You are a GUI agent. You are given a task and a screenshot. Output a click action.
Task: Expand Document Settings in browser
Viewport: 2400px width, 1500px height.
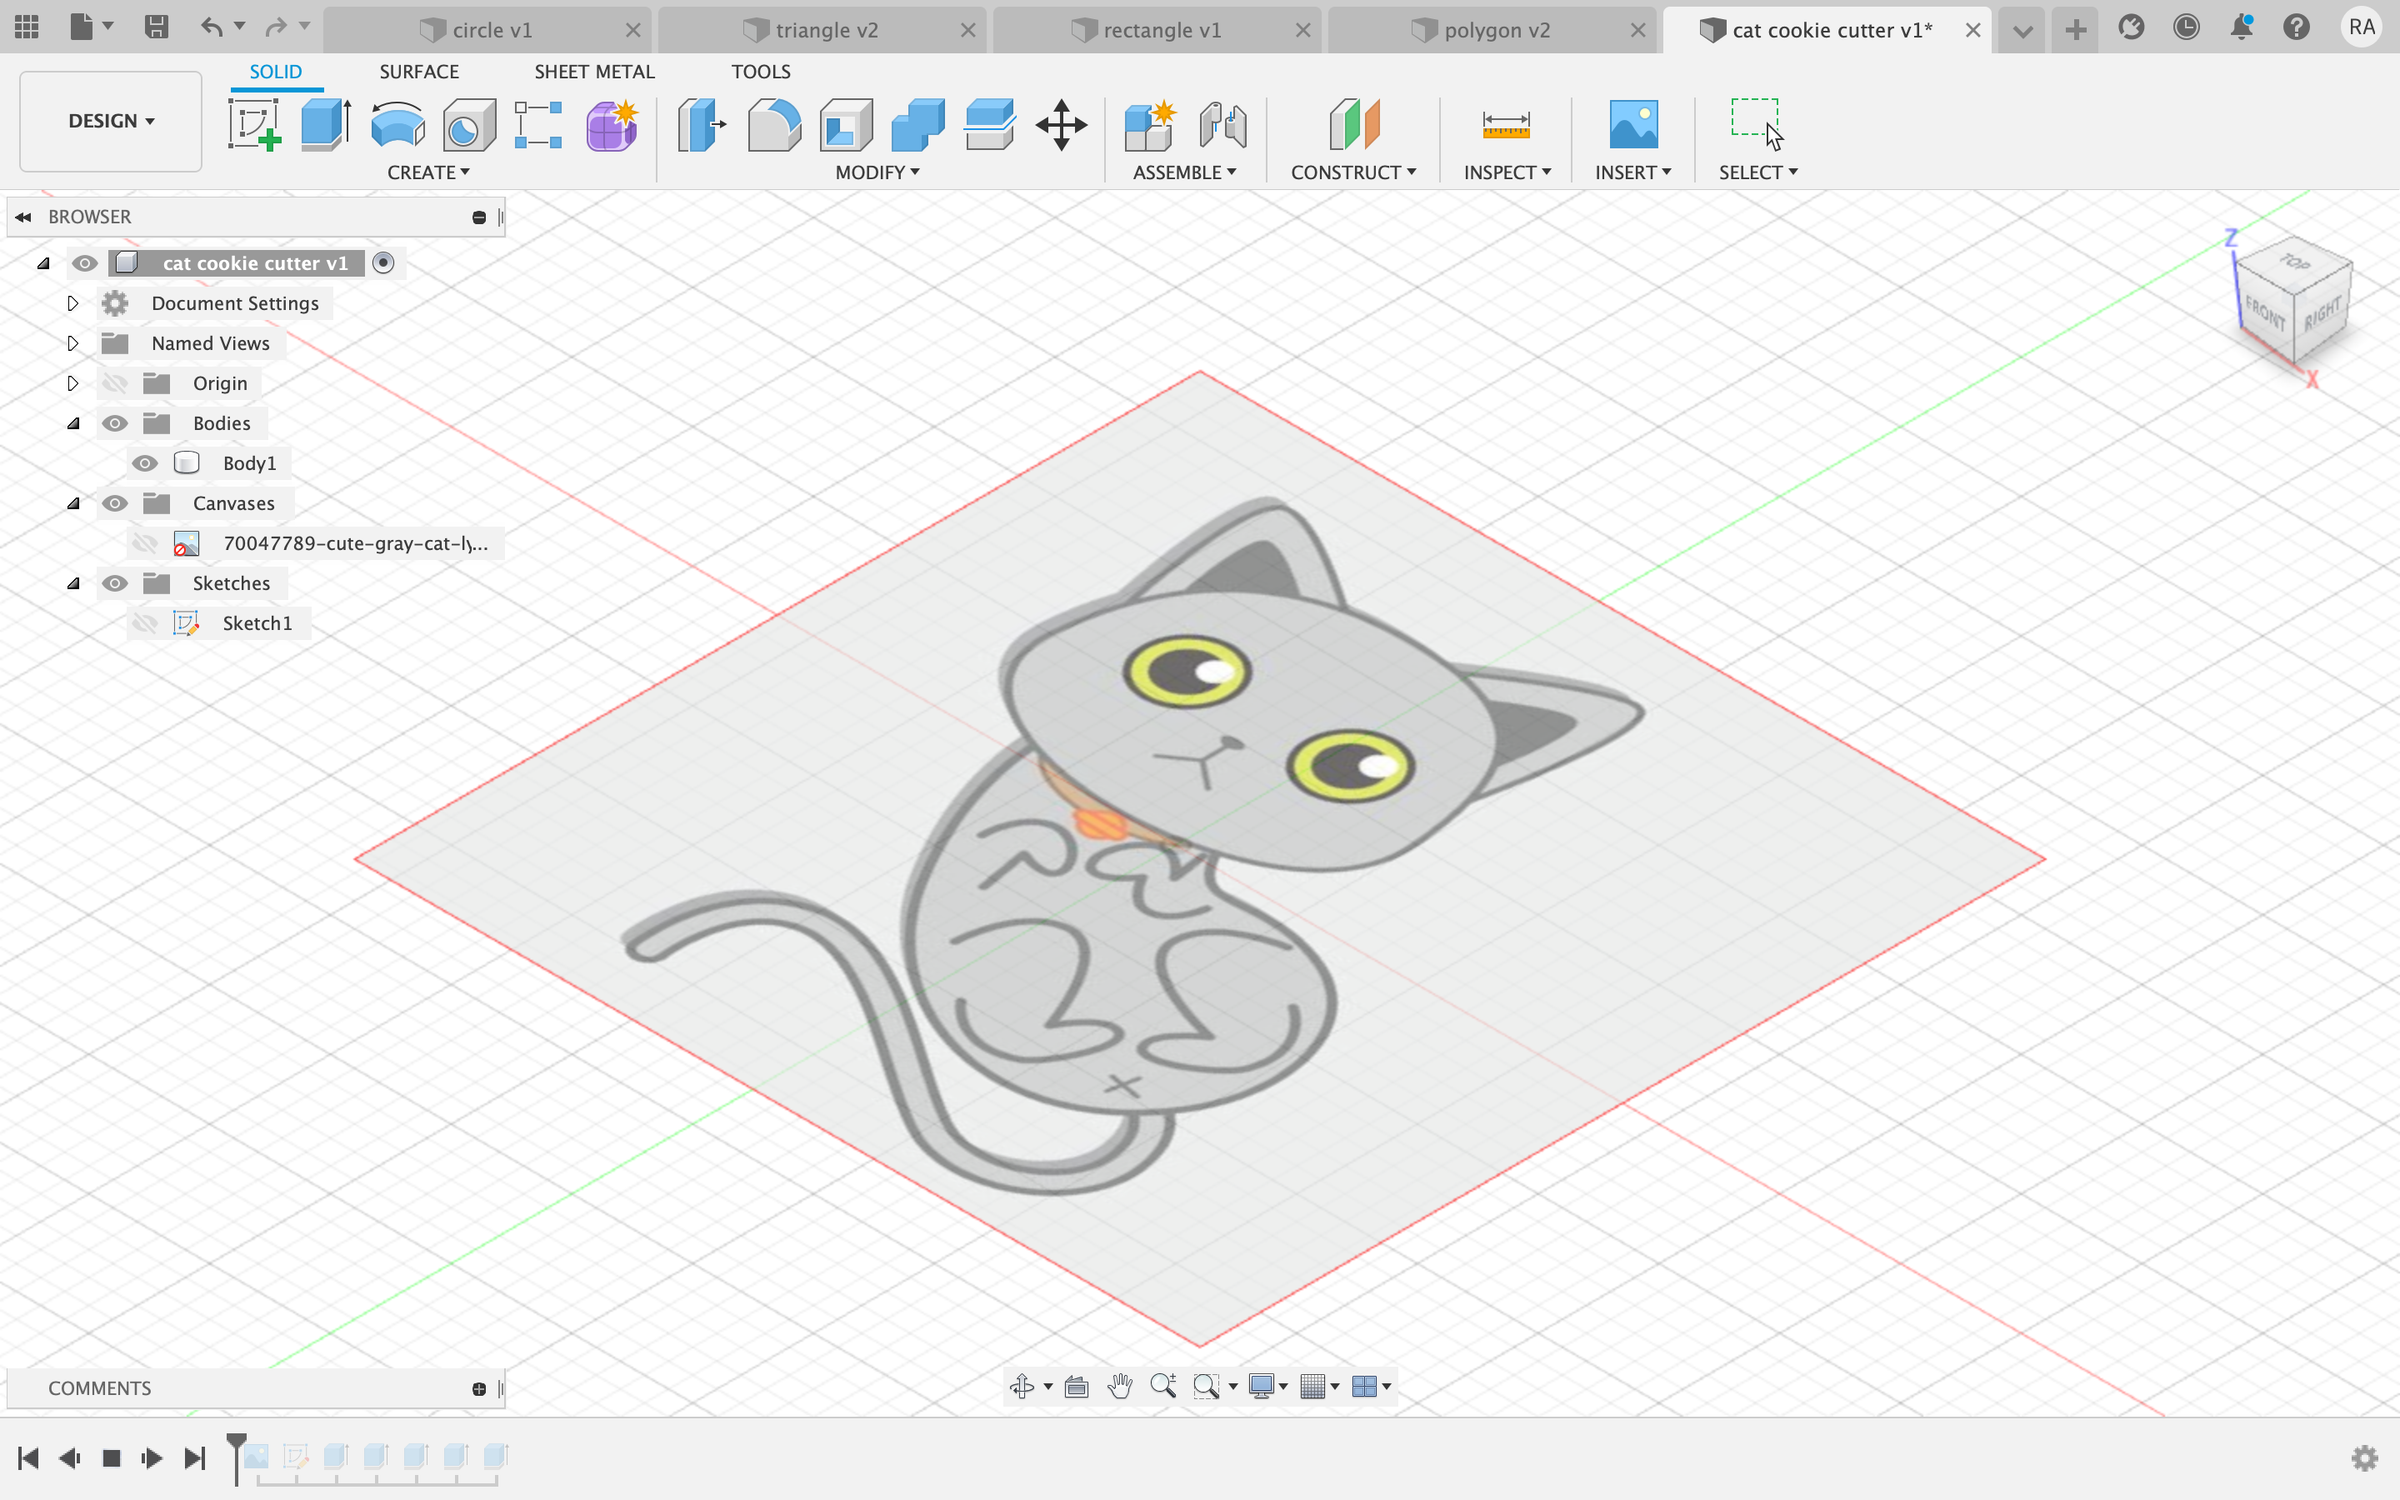73,303
